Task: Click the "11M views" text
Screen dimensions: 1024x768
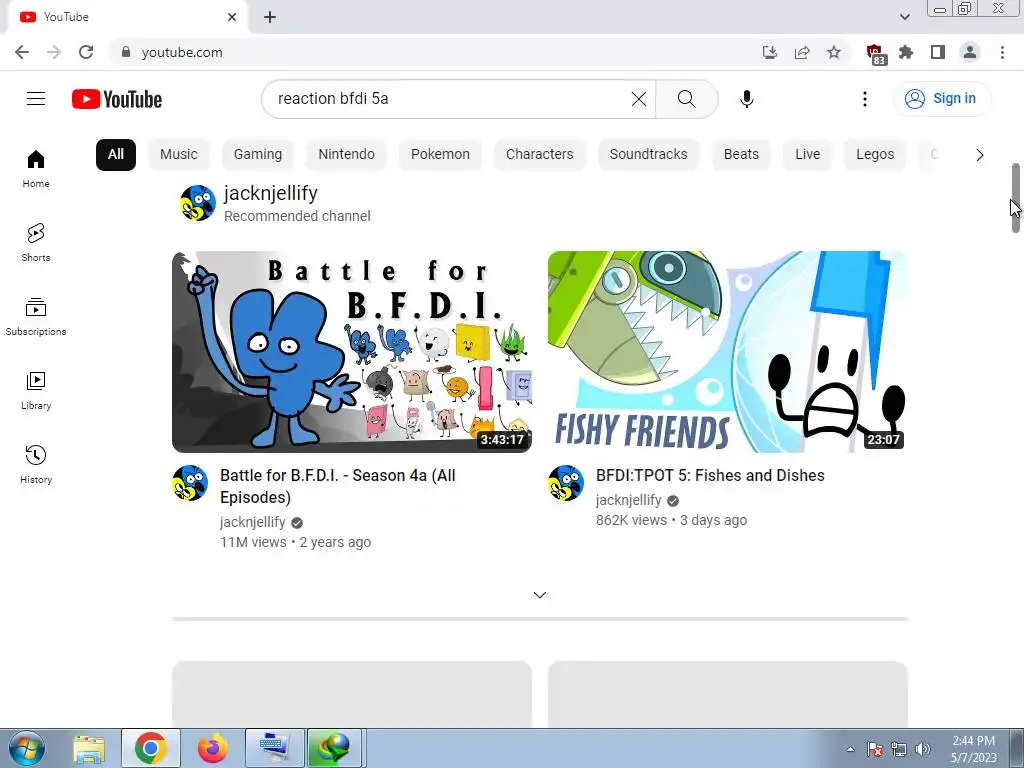Action: tap(253, 542)
